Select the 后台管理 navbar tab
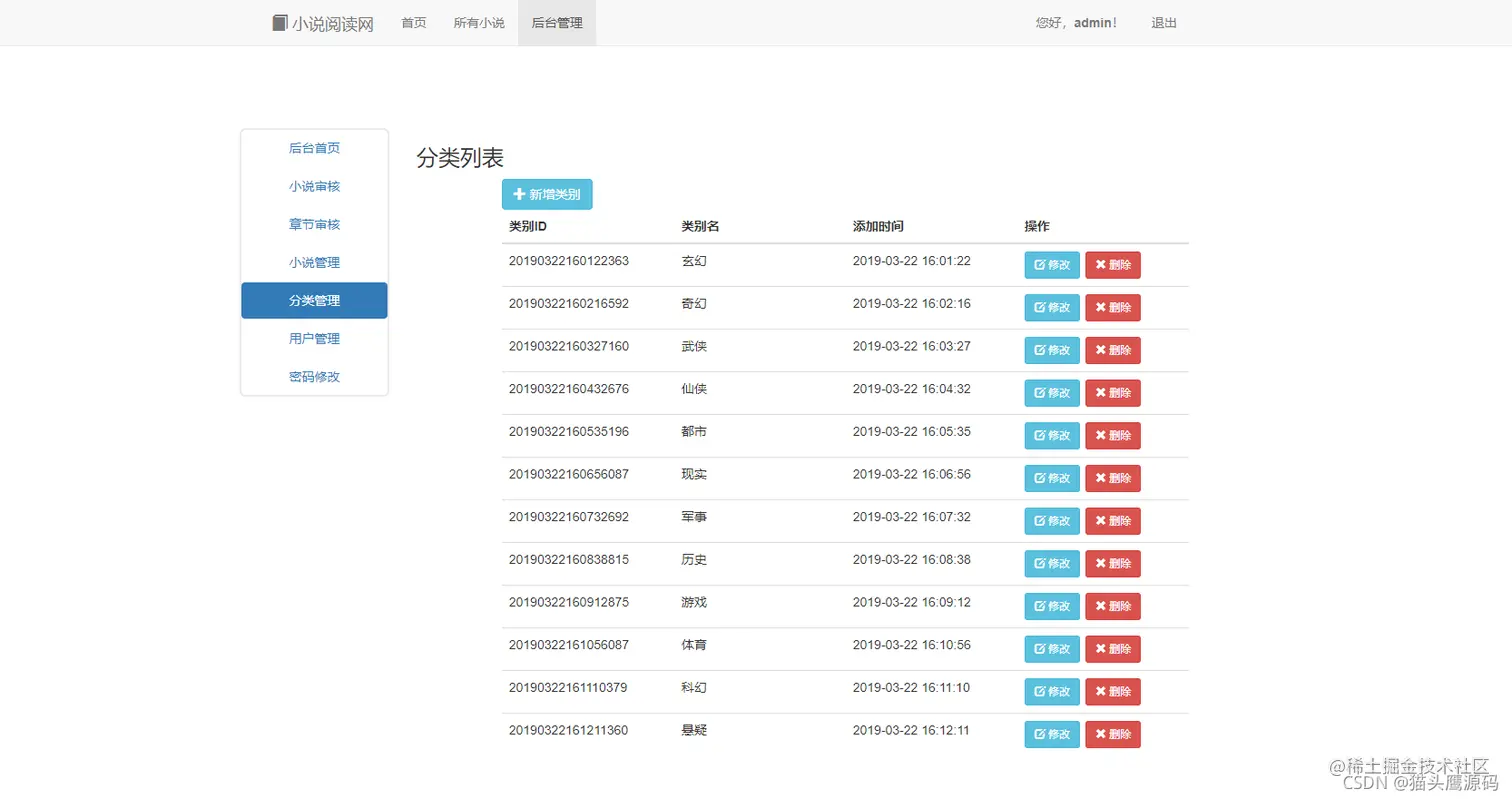1512x799 pixels. pyautogui.click(x=557, y=23)
